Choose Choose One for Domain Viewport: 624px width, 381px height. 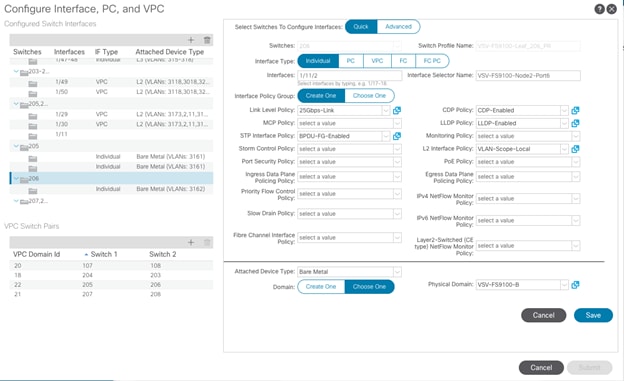pos(369,287)
